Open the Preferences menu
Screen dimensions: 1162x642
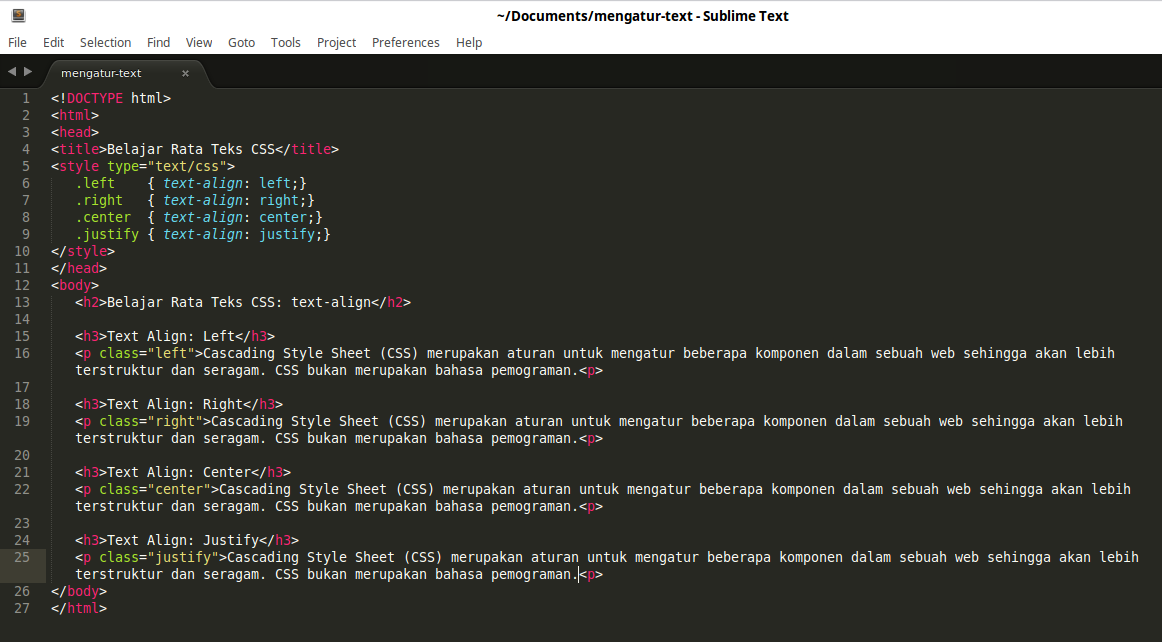pyautogui.click(x=406, y=42)
